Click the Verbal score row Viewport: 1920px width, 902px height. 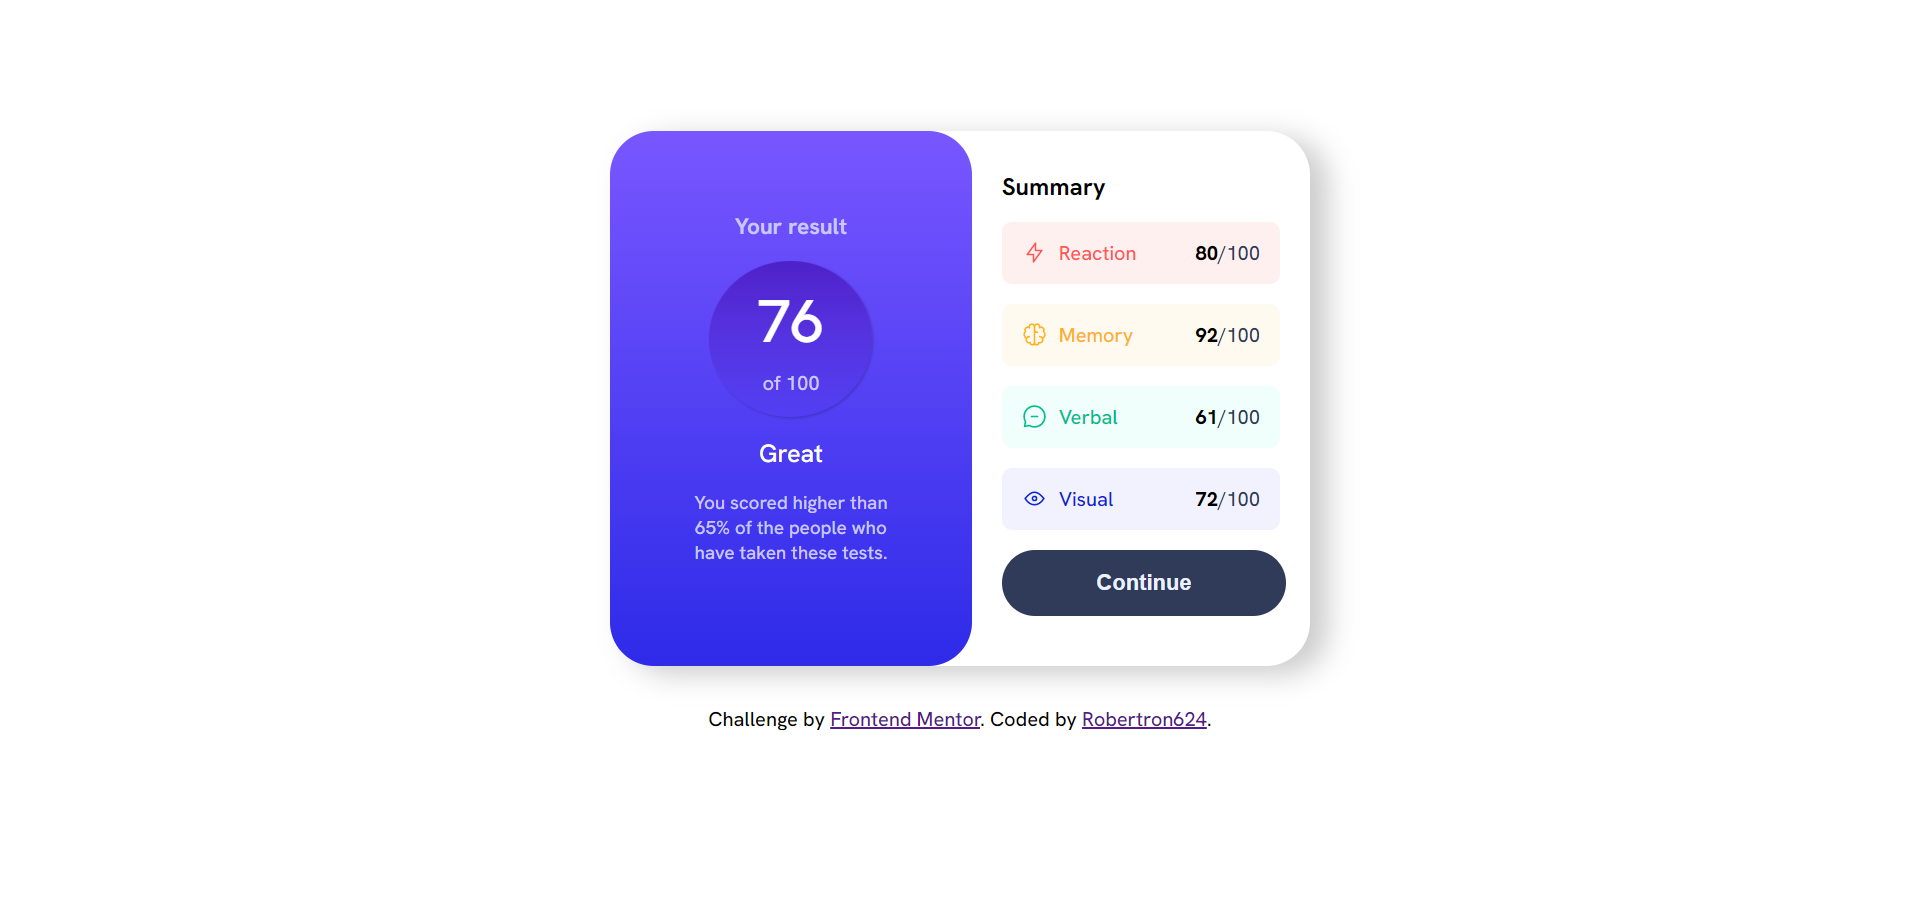1140,417
